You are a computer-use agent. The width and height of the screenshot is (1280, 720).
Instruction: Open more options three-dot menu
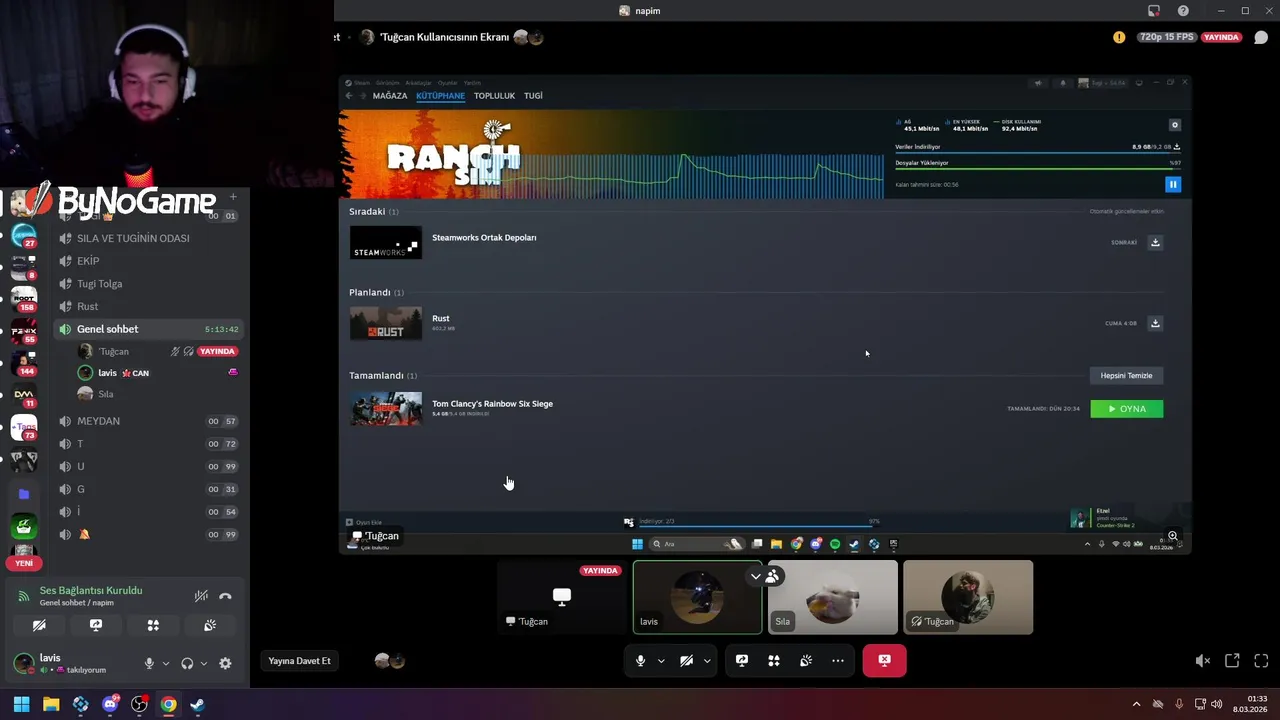pos(838,661)
